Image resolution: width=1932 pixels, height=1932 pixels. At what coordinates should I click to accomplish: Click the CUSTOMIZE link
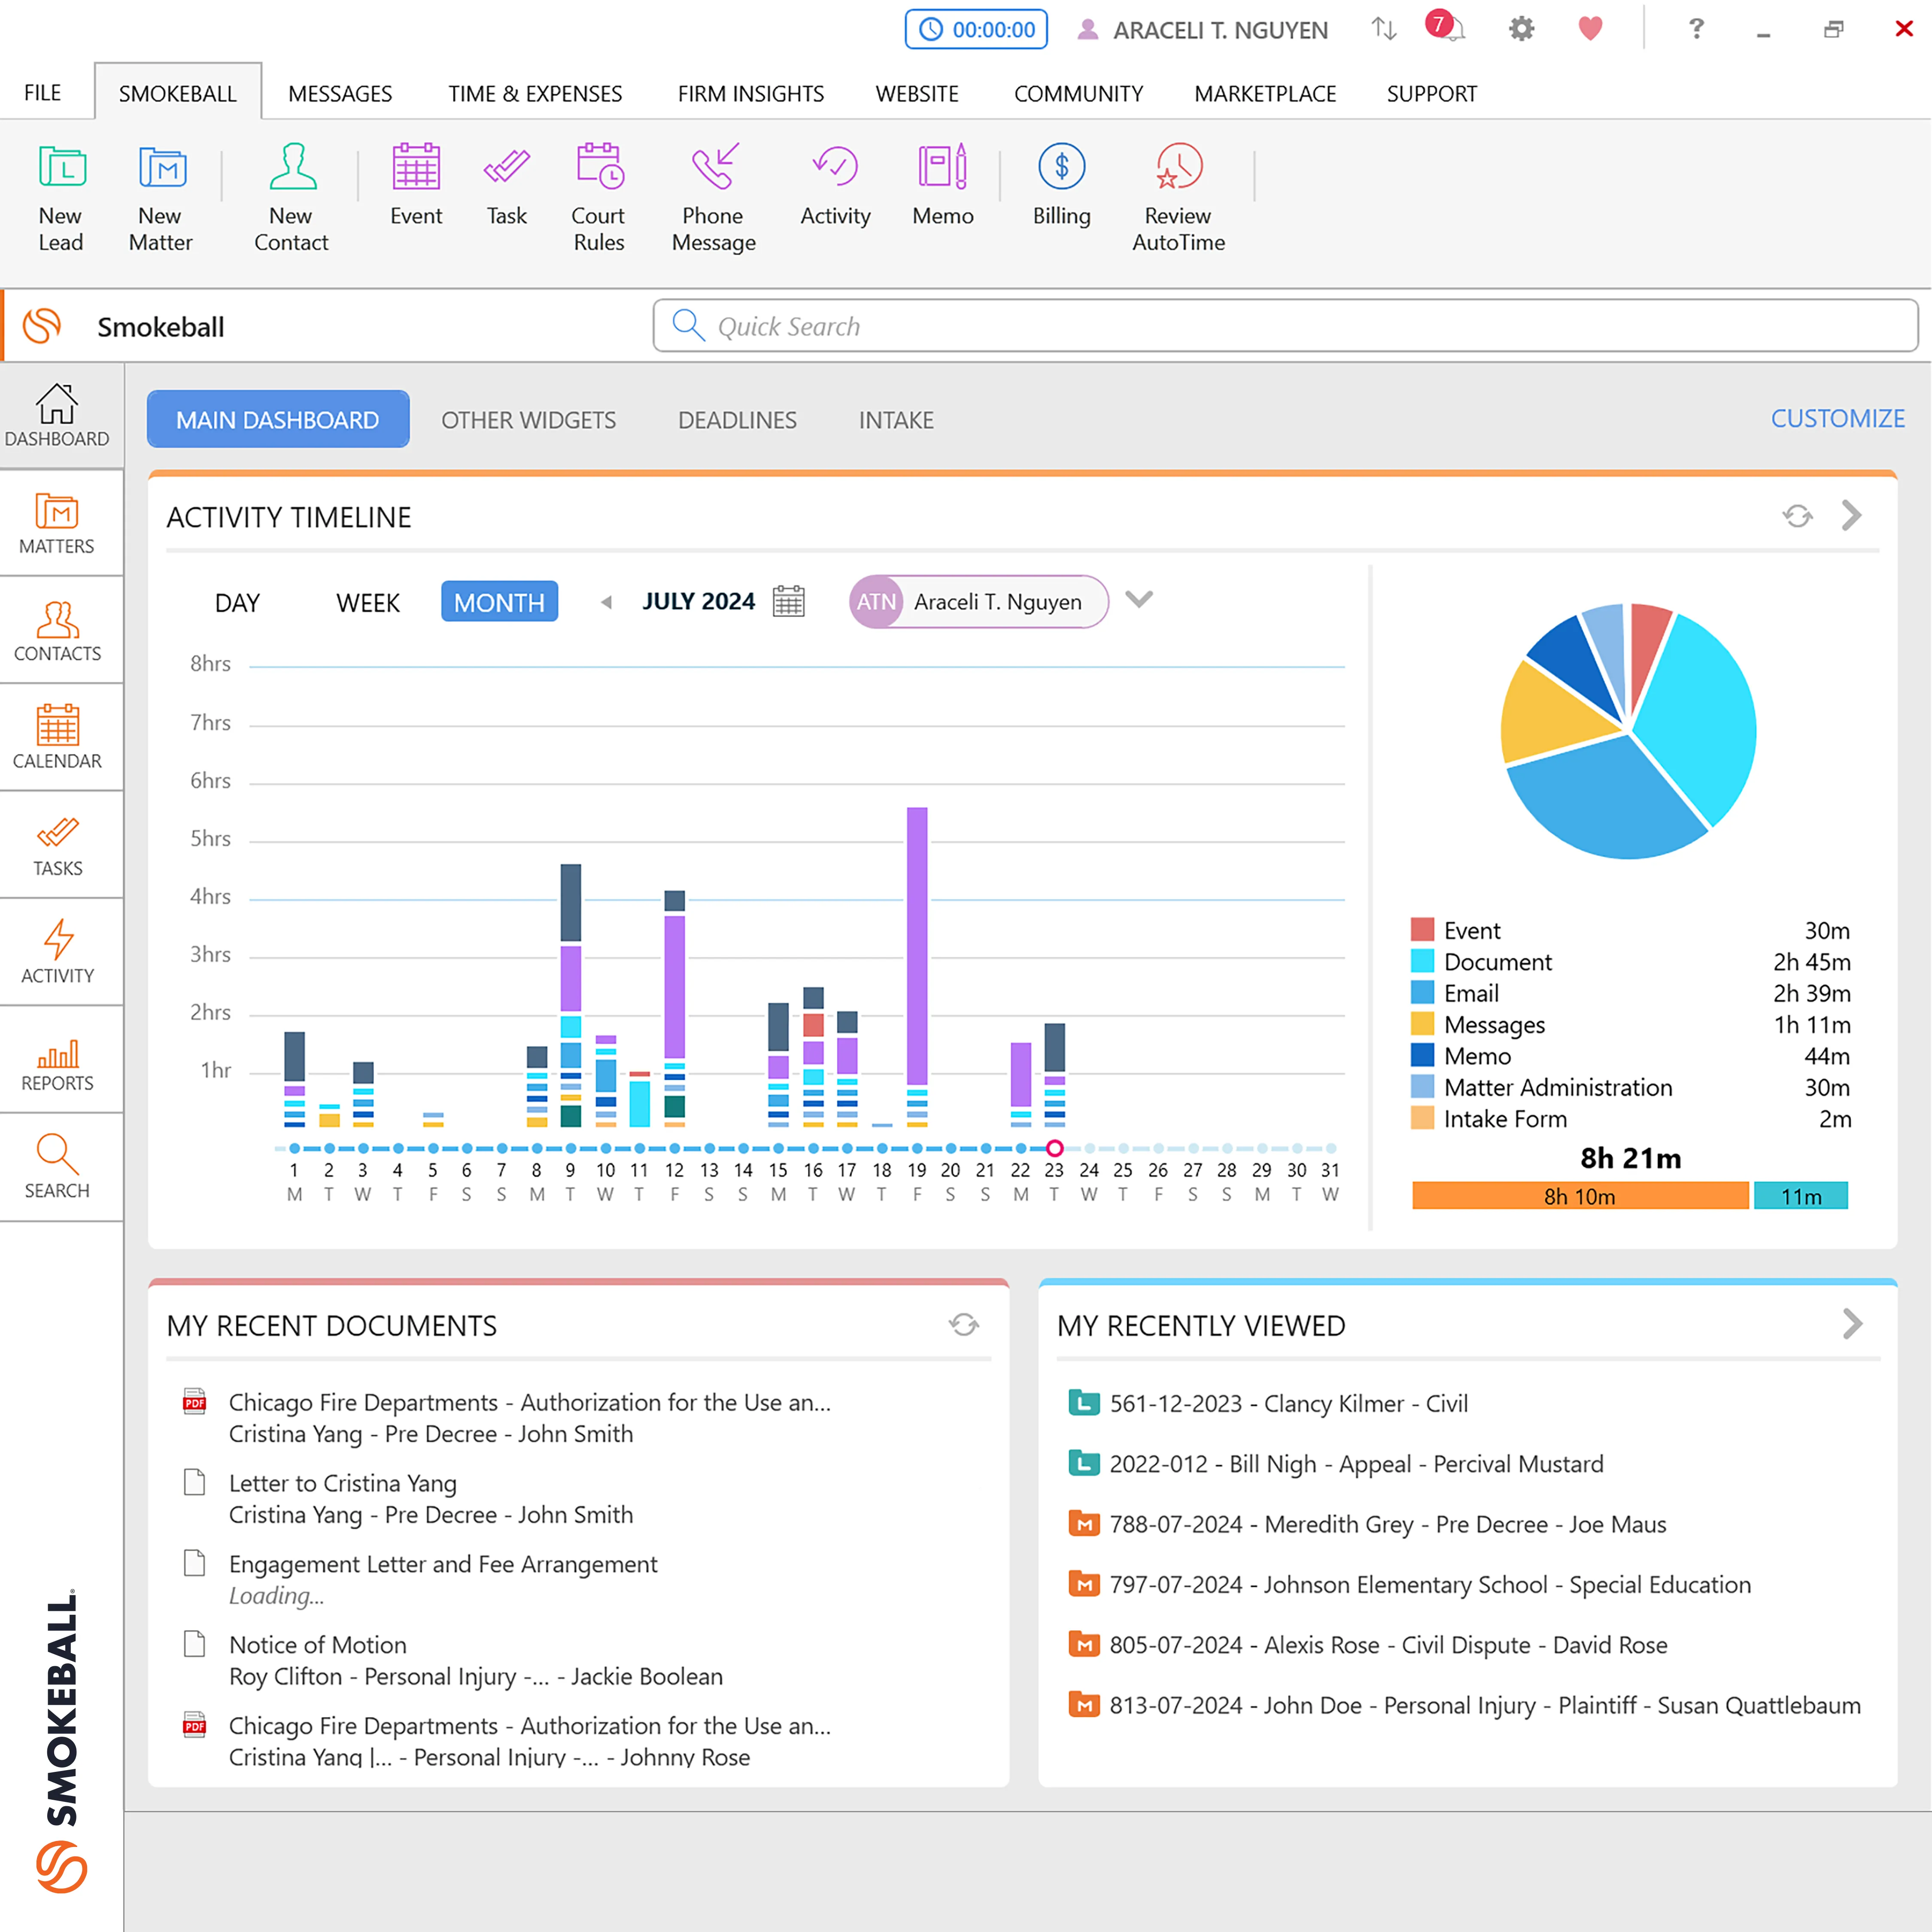1838,418
